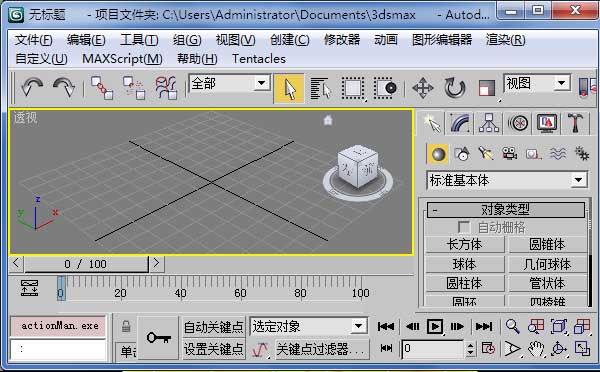Toggle 设置关键点 set key mode
The height and width of the screenshot is (372, 600).
coord(214,349)
